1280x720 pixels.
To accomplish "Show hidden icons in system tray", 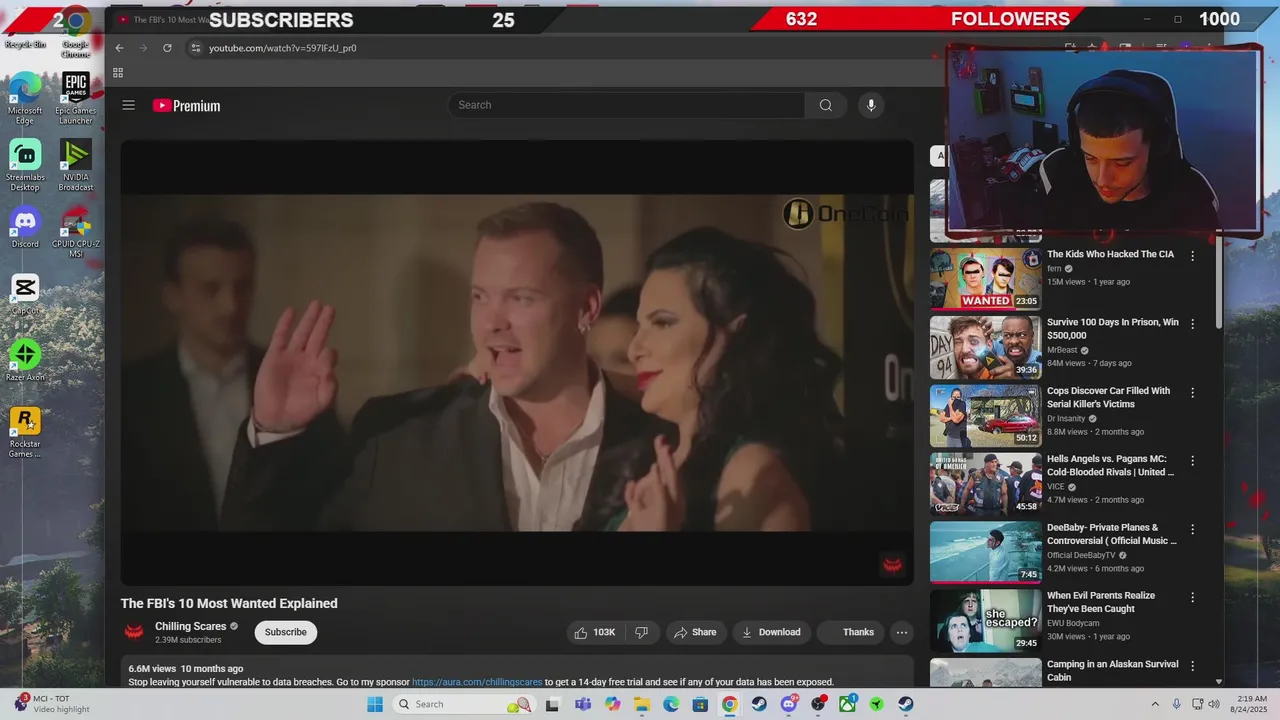I will point(1155,704).
